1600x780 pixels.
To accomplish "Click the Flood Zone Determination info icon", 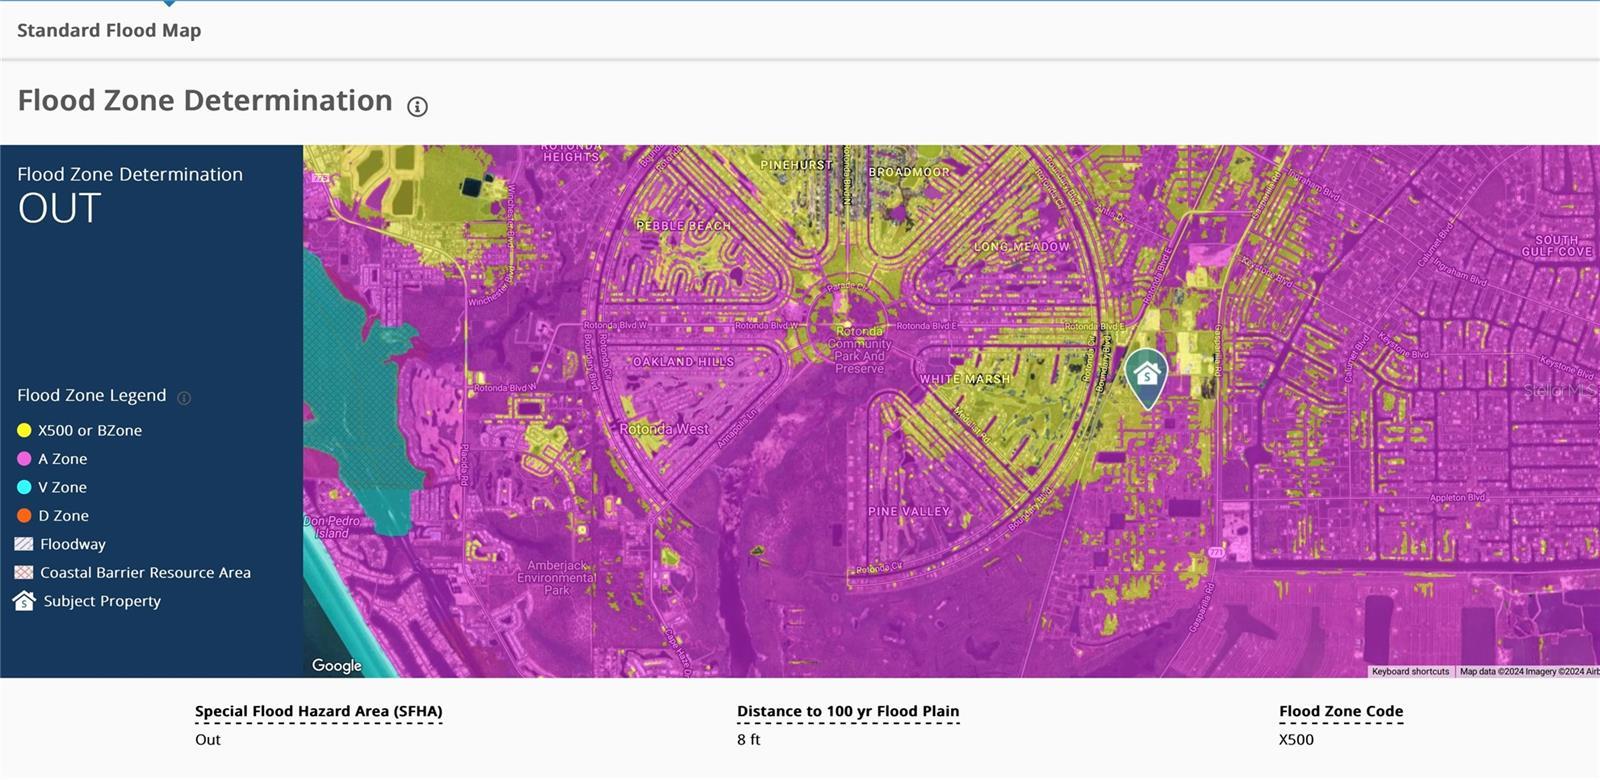I will (418, 106).
